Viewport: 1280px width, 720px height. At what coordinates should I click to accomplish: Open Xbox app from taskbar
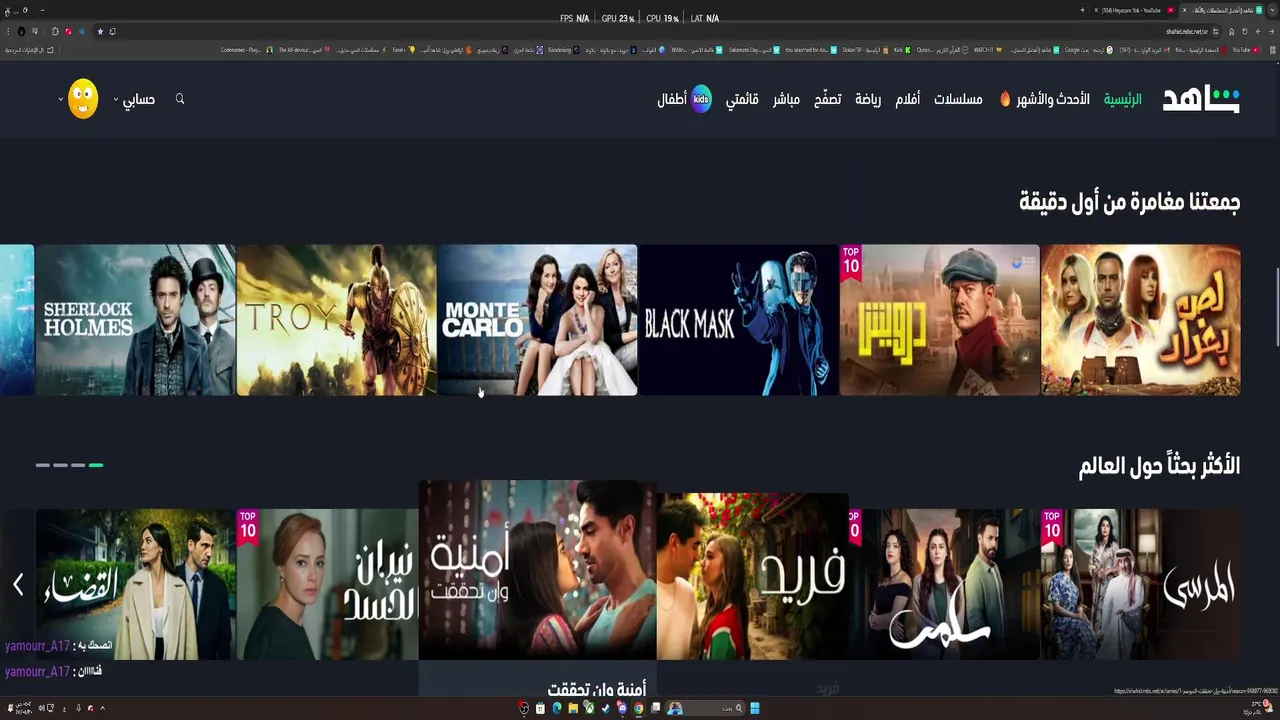coord(589,708)
